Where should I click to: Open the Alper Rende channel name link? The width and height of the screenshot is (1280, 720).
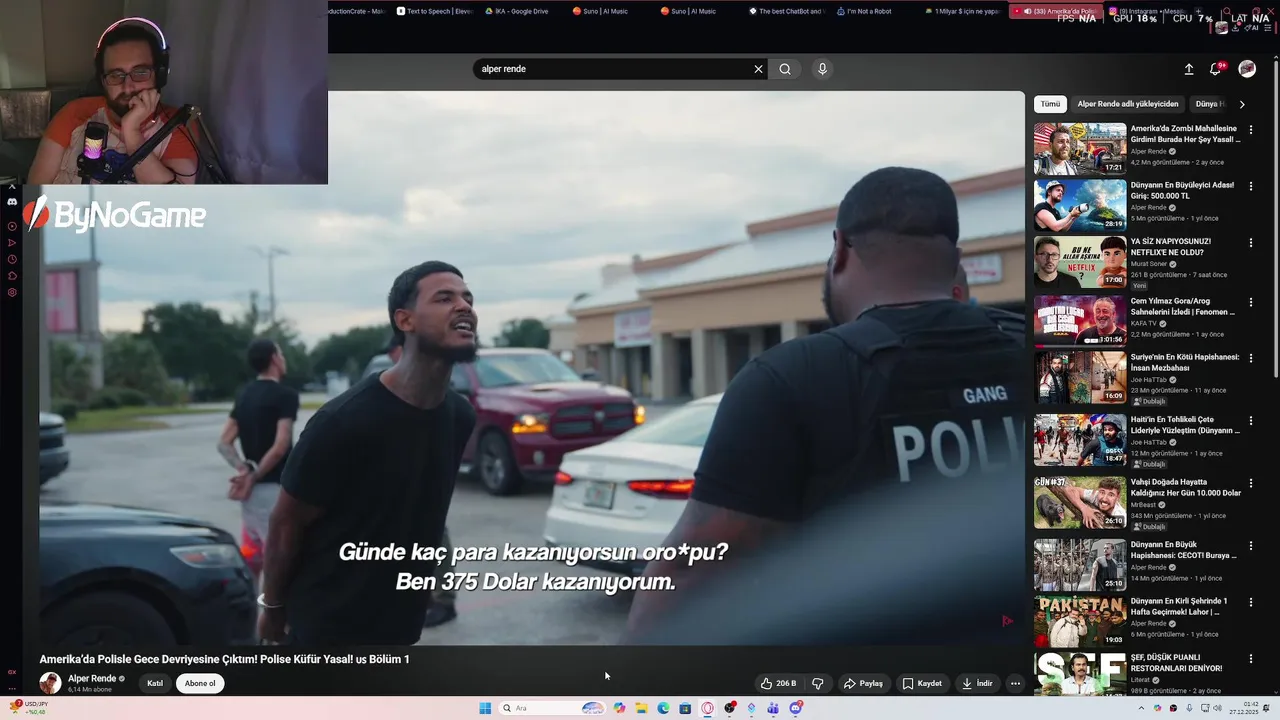click(x=92, y=678)
